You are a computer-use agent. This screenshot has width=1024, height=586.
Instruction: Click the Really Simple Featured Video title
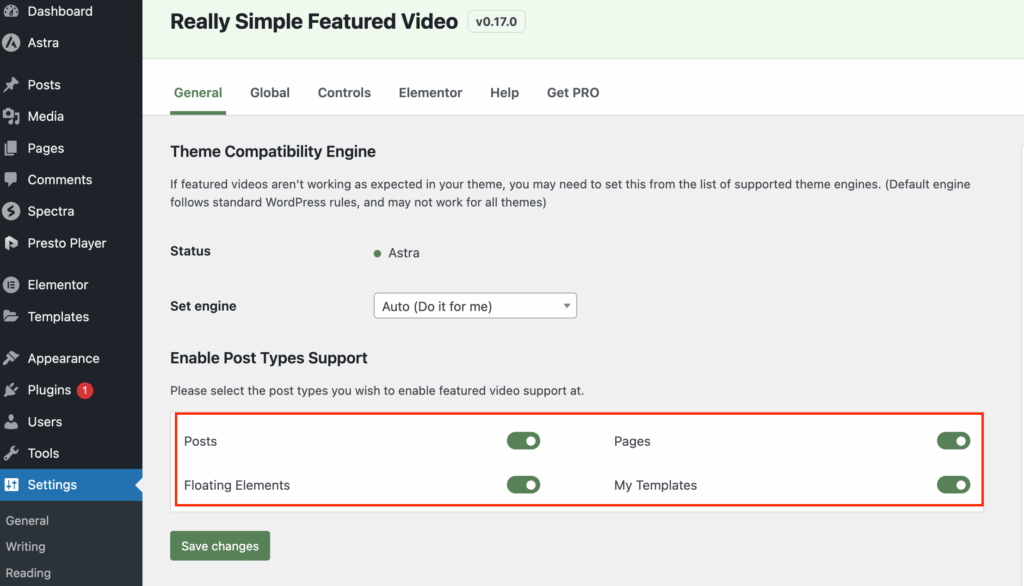pyautogui.click(x=313, y=22)
